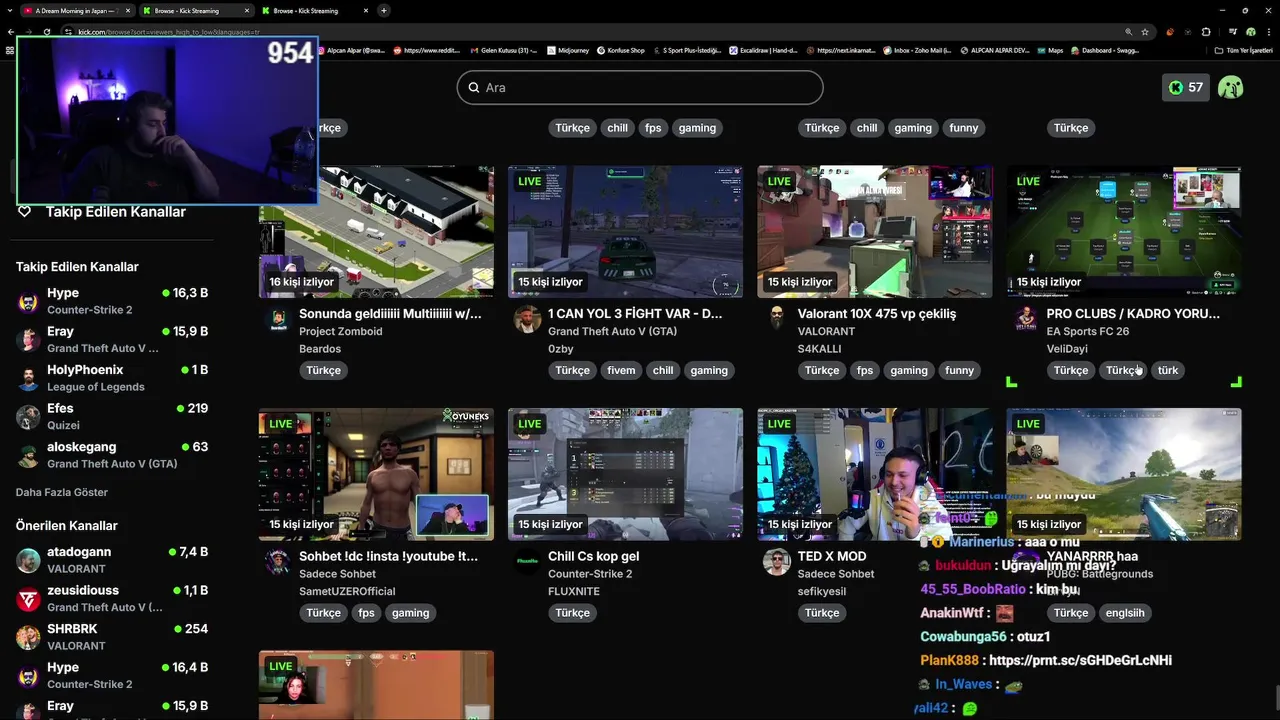Open SHRBRK recommended channel avatar
The width and height of the screenshot is (1280, 720).
28,637
